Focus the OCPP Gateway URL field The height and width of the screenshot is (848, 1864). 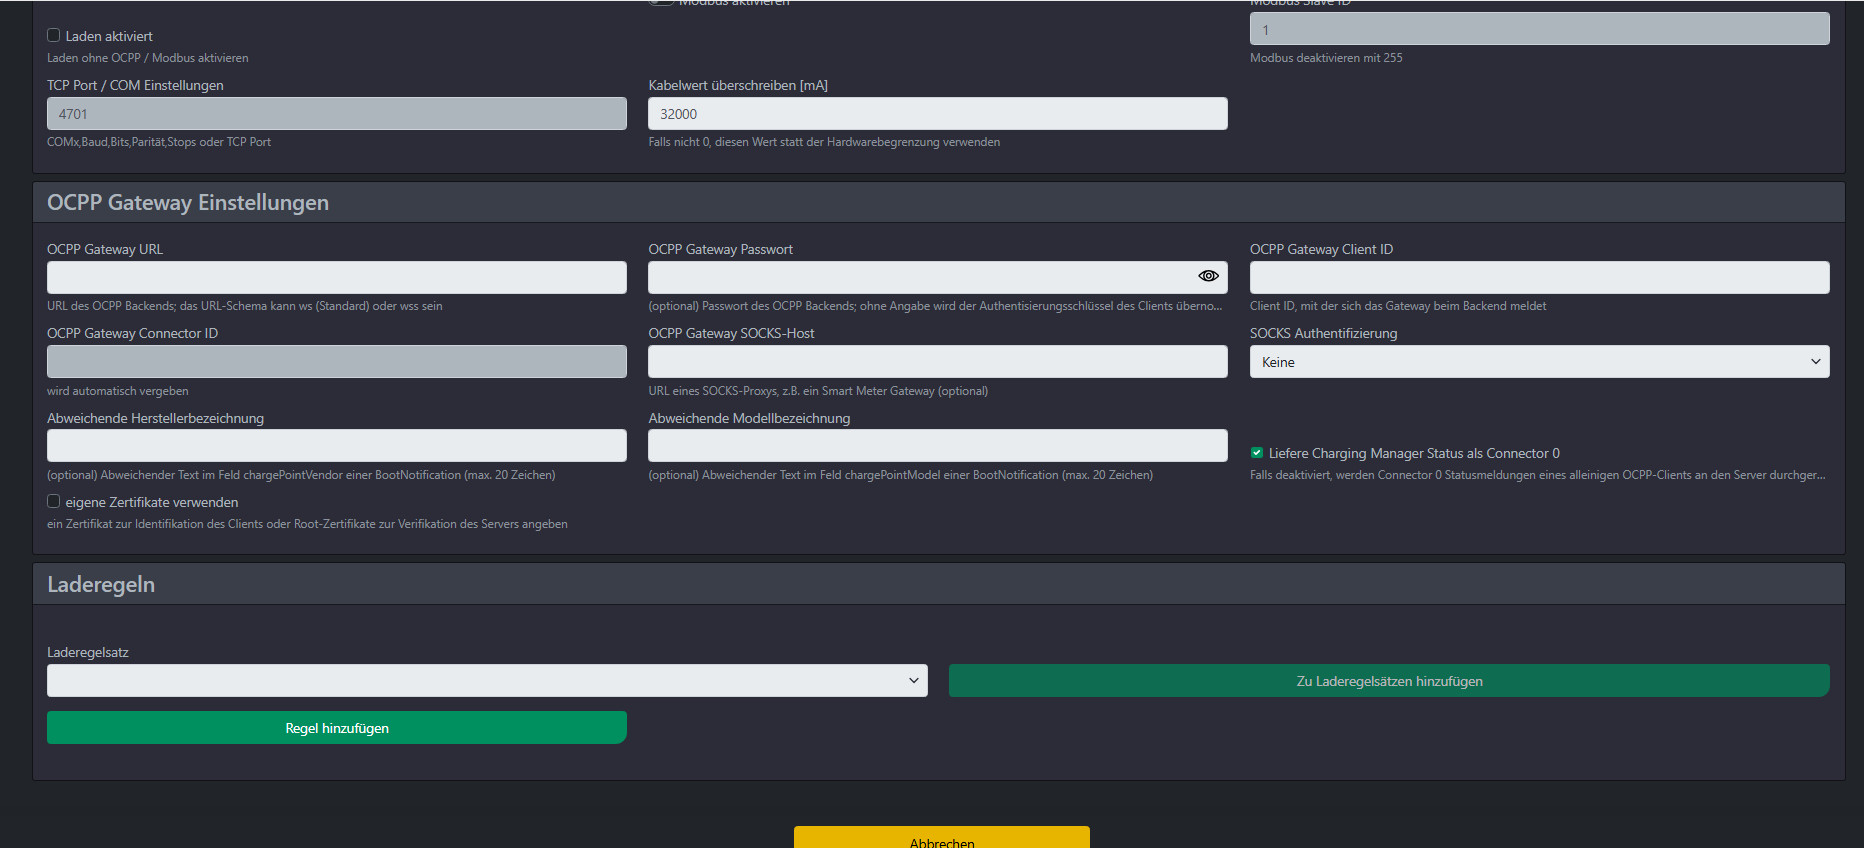point(337,278)
